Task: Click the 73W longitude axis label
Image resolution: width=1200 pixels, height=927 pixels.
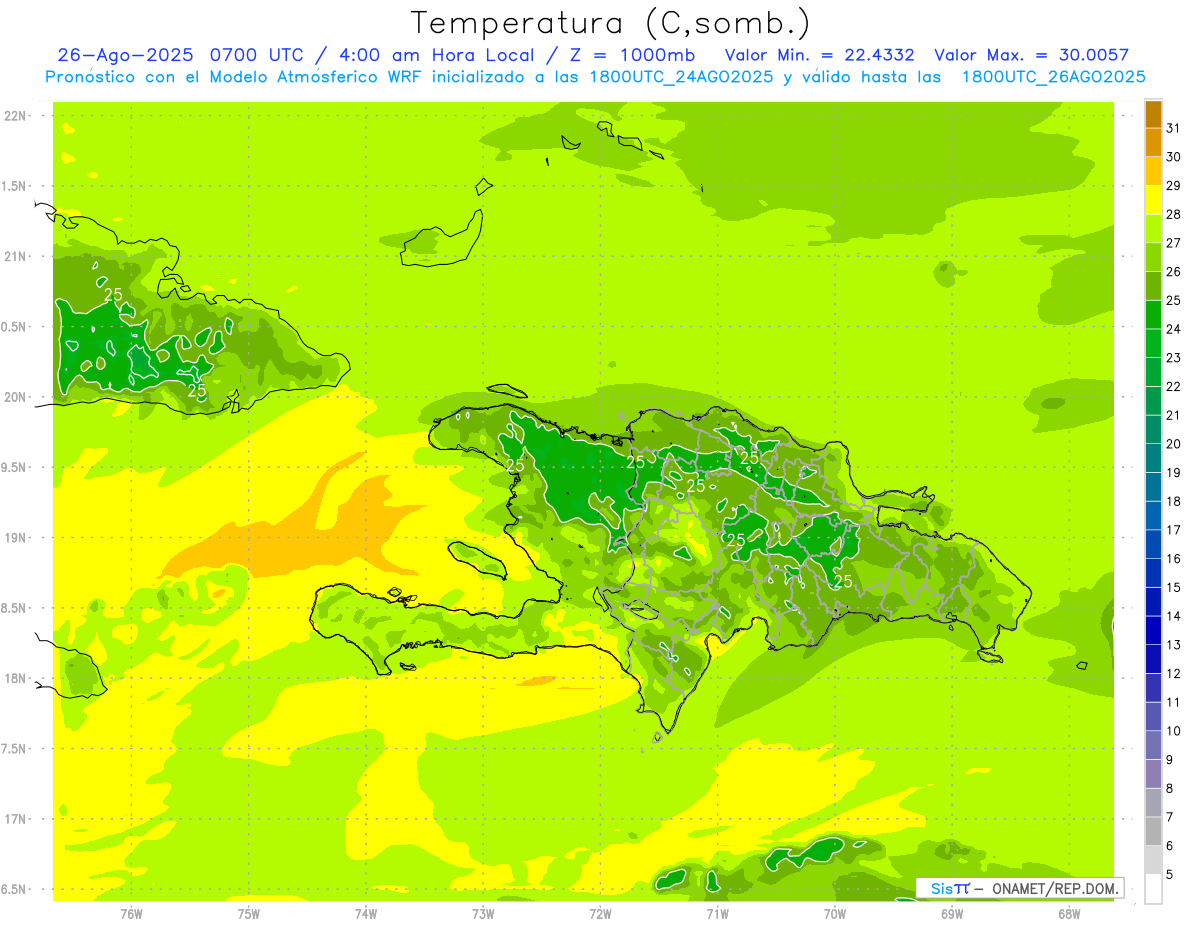Action: point(483,914)
